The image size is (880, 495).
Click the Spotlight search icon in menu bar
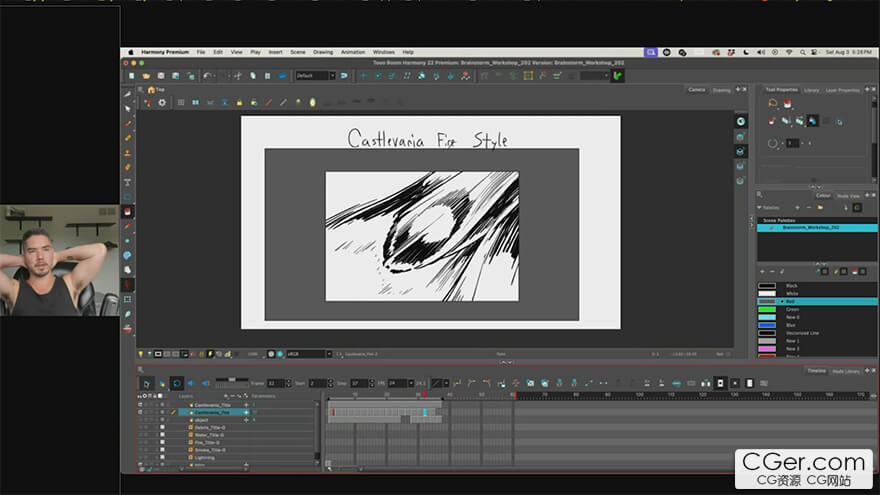(x=803, y=52)
